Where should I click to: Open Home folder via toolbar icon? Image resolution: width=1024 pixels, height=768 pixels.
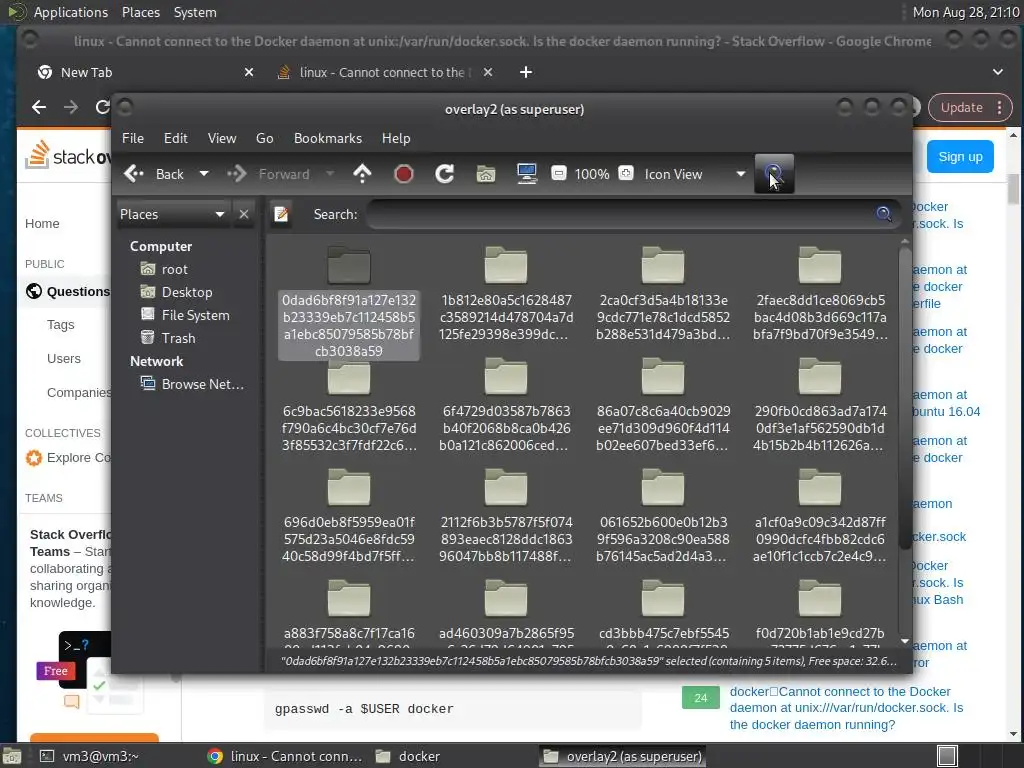485,174
